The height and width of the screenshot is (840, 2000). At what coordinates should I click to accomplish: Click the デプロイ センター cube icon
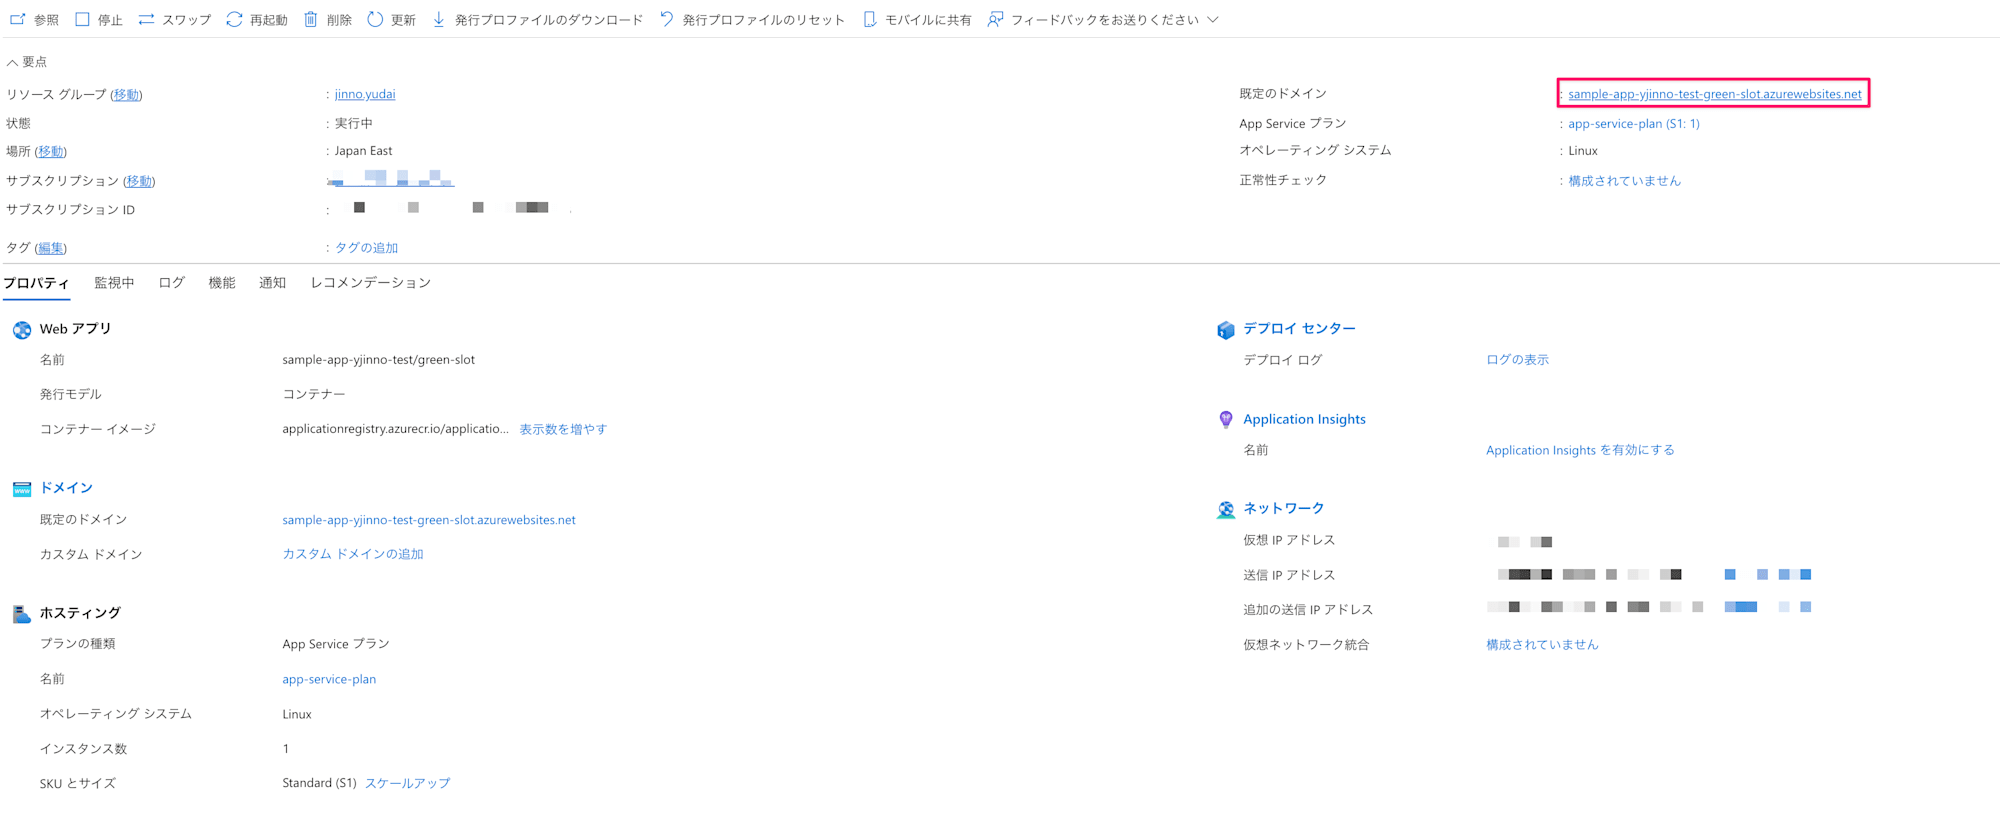1226,329
